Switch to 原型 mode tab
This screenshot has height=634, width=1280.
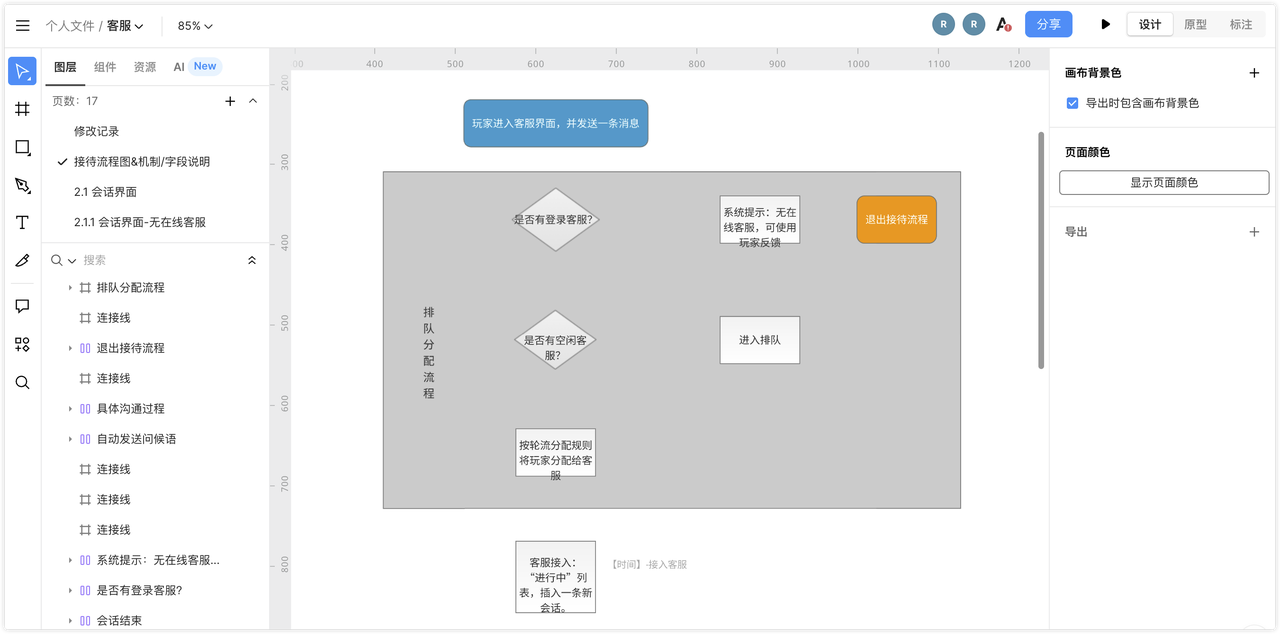1195,25
